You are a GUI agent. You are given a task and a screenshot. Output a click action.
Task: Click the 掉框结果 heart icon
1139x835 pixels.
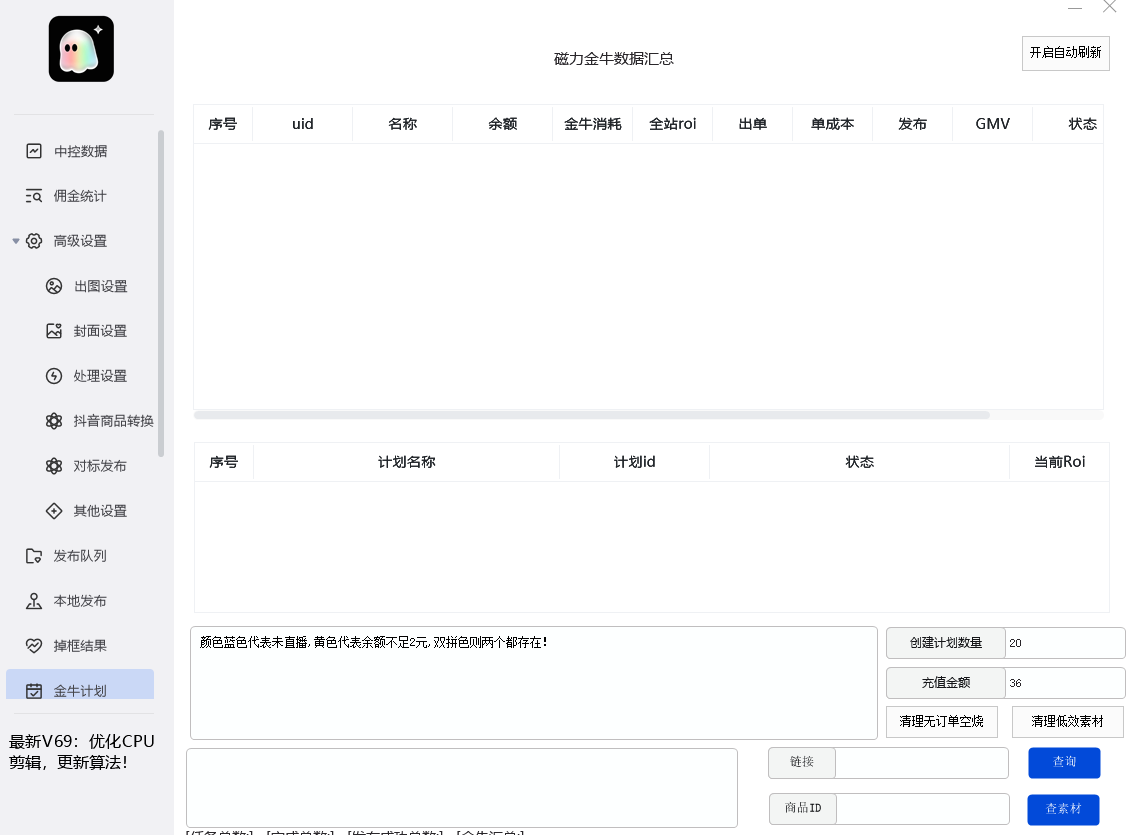34,645
